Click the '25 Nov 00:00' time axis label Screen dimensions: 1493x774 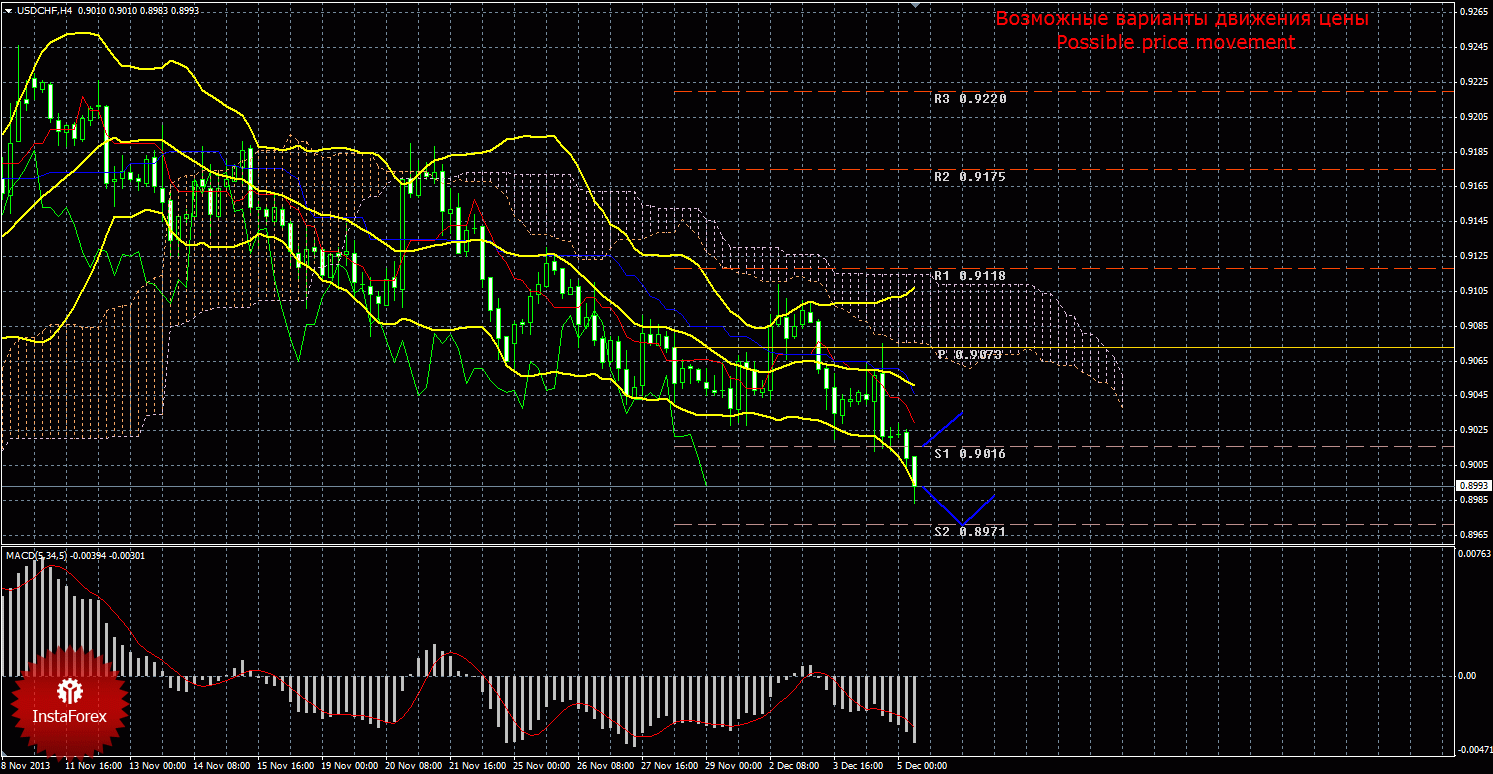[541, 767]
